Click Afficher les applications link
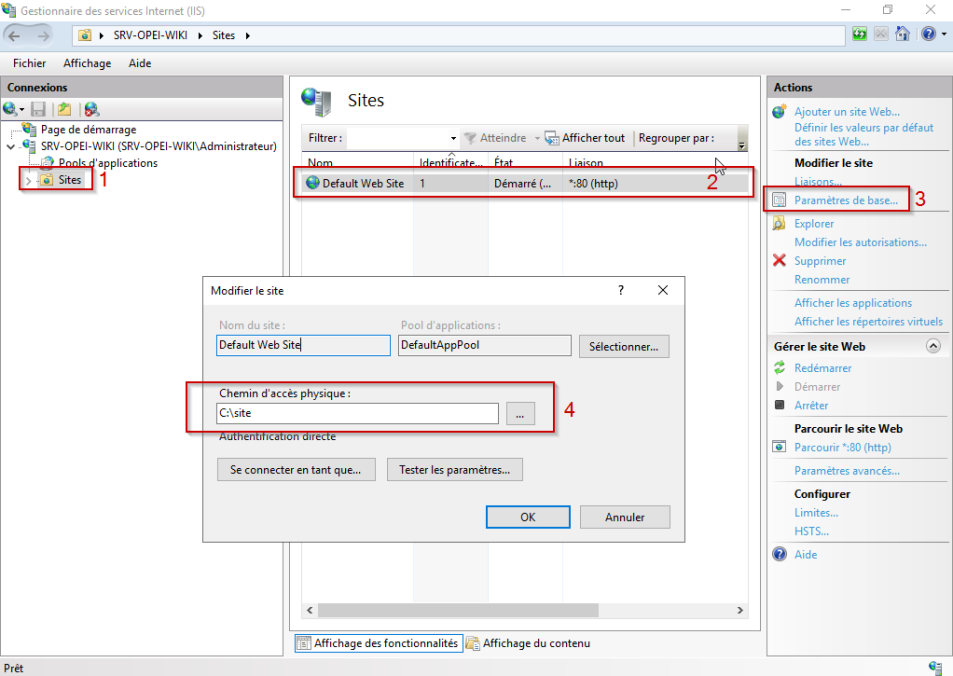 pyautogui.click(x=853, y=303)
